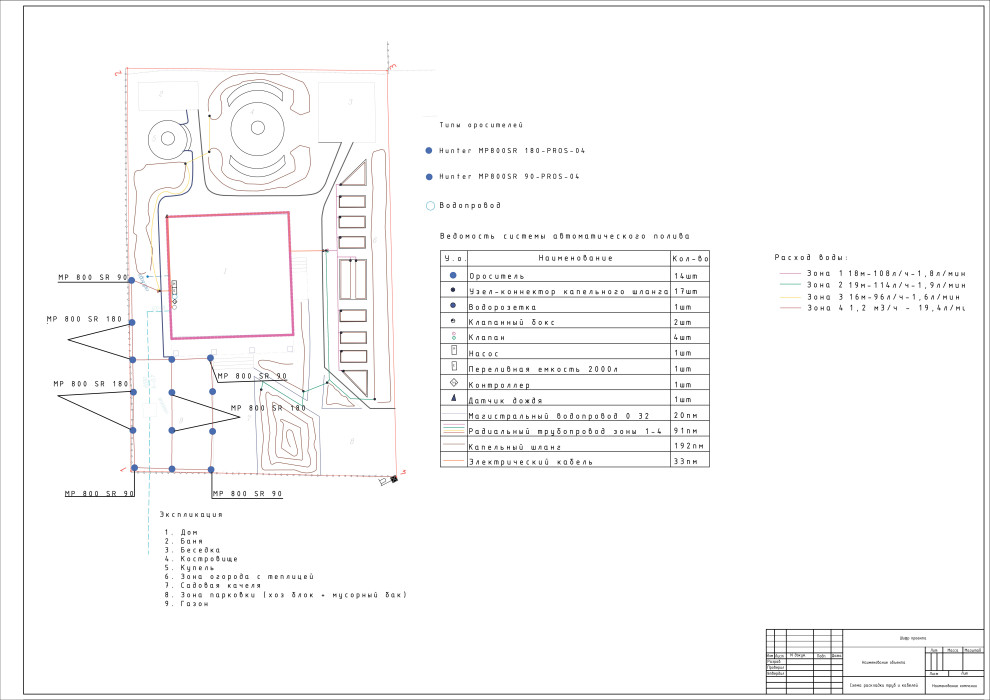Click the Водорозетка symbol in legend table
This screenshot has height=700, width=990.
click(x=453, y=306)
